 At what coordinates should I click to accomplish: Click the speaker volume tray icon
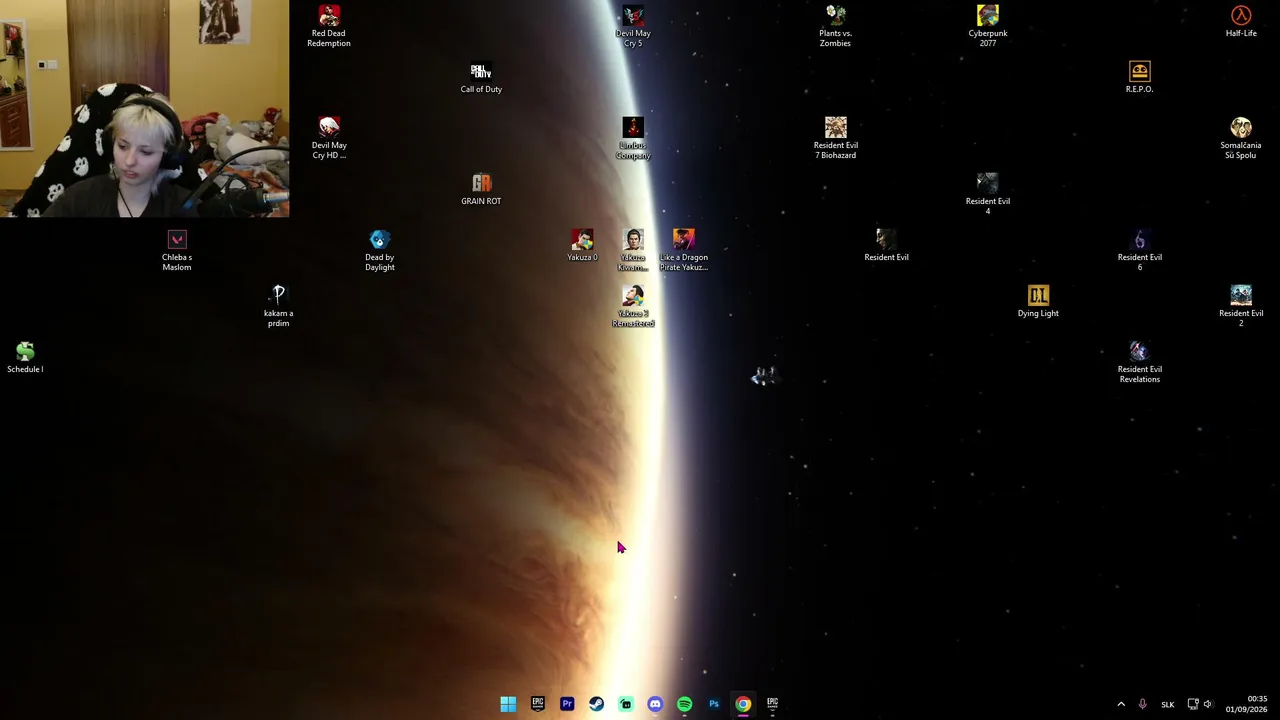1208,704
